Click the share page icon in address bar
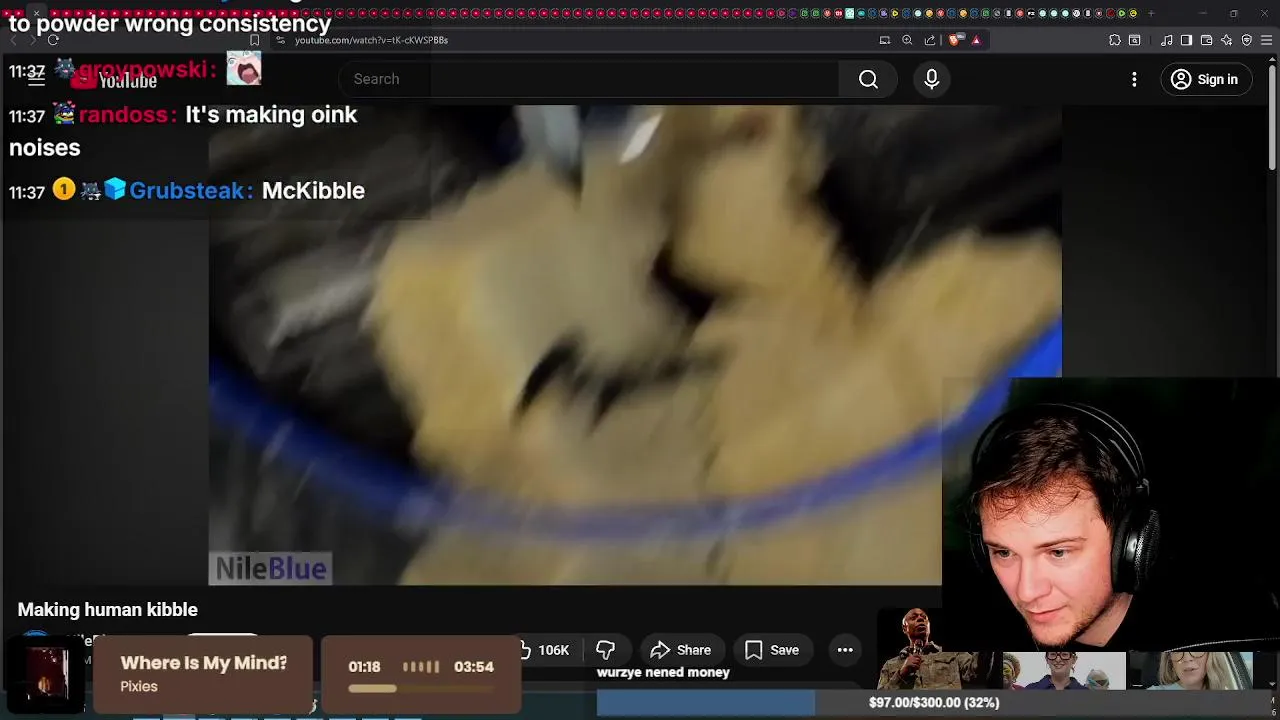 tap(930, 40)
